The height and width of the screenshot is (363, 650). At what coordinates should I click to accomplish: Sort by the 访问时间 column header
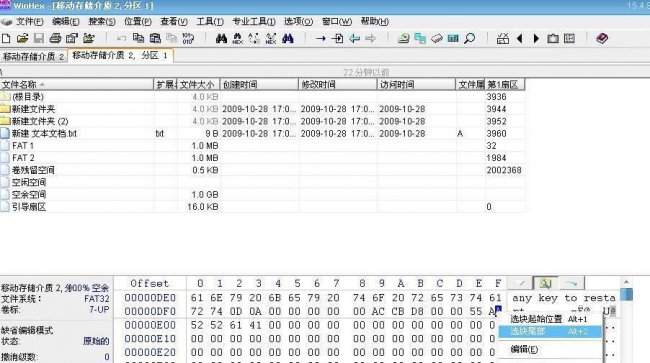coord(416,85)
